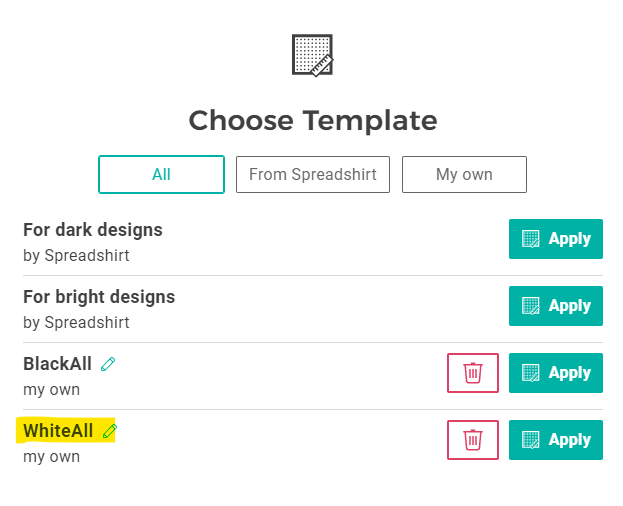Viewport: 623px width, 506px height.
Task: Select the For bright designs title
Action: pyautogui.click(x=99, y=297)
